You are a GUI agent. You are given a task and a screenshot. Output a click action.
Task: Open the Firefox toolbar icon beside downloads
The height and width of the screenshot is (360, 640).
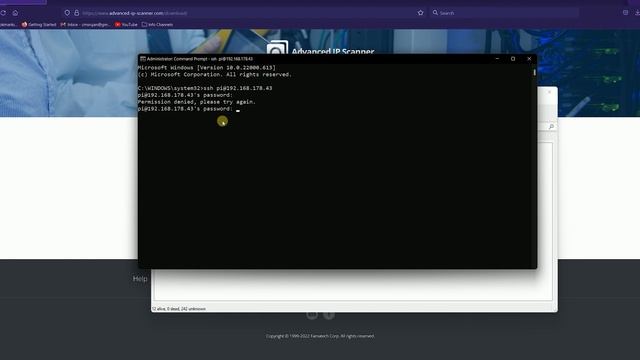pos(625,13)
